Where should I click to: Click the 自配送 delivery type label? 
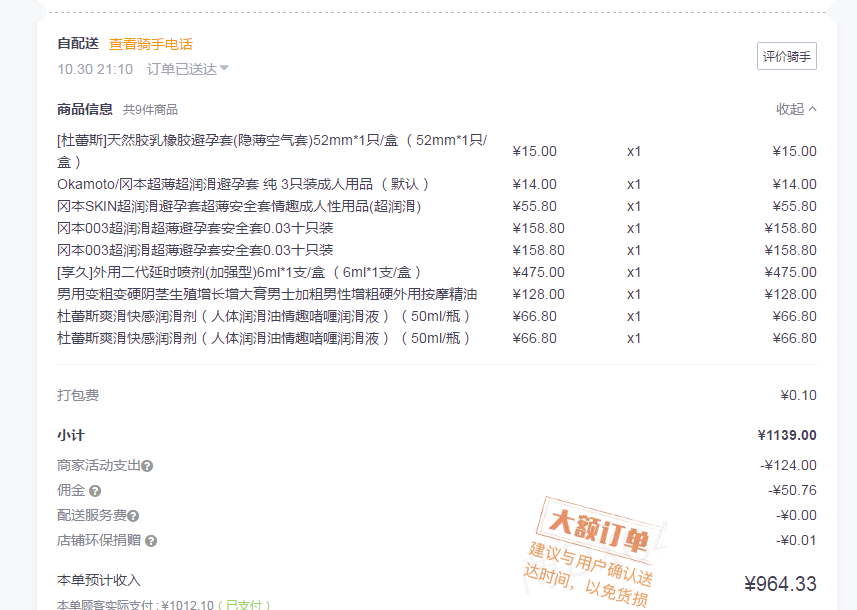click(78, 44)
